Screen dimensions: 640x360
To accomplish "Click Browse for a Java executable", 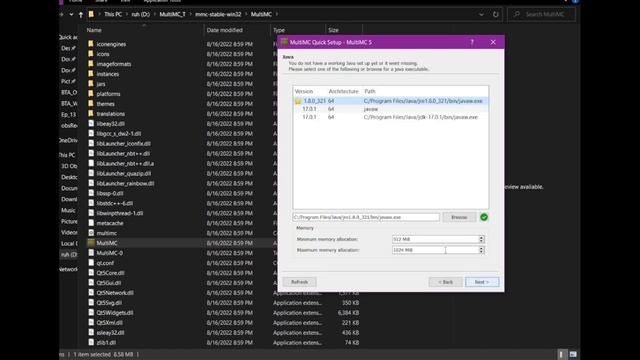I will 459,217.
